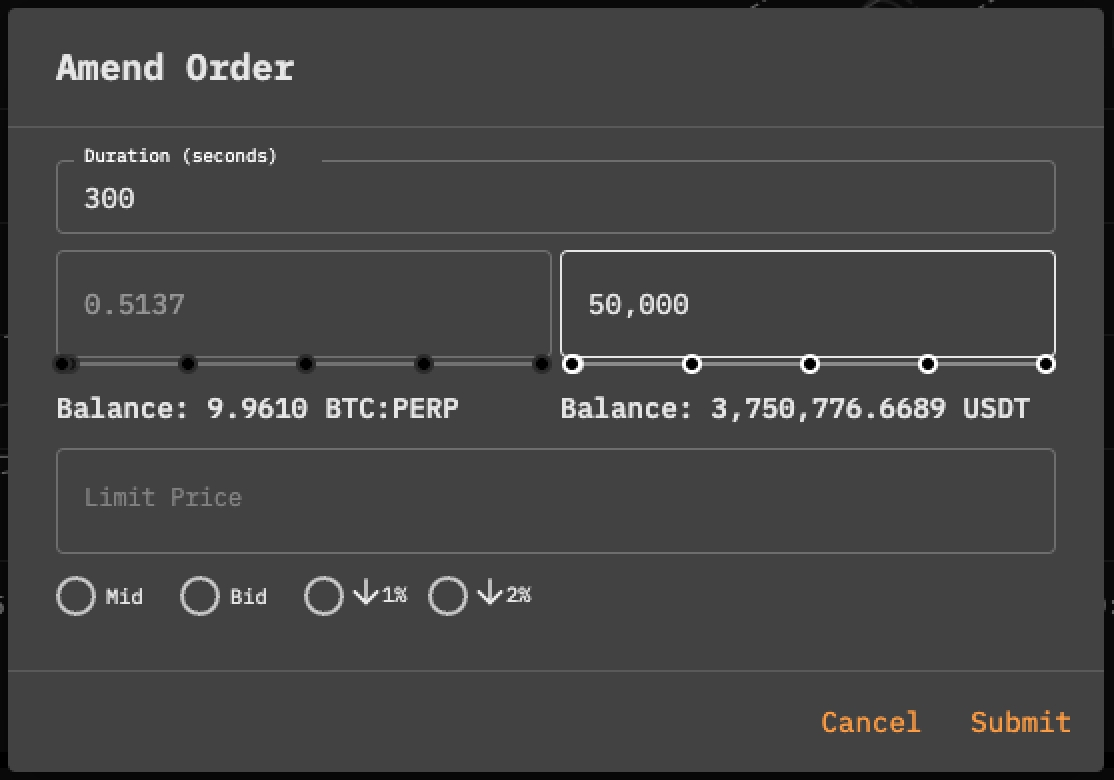Viewport: 1114px width, 780px height.
Task: Click the BTC quantity field showing 0.5137
Action: tap(303, 304)
